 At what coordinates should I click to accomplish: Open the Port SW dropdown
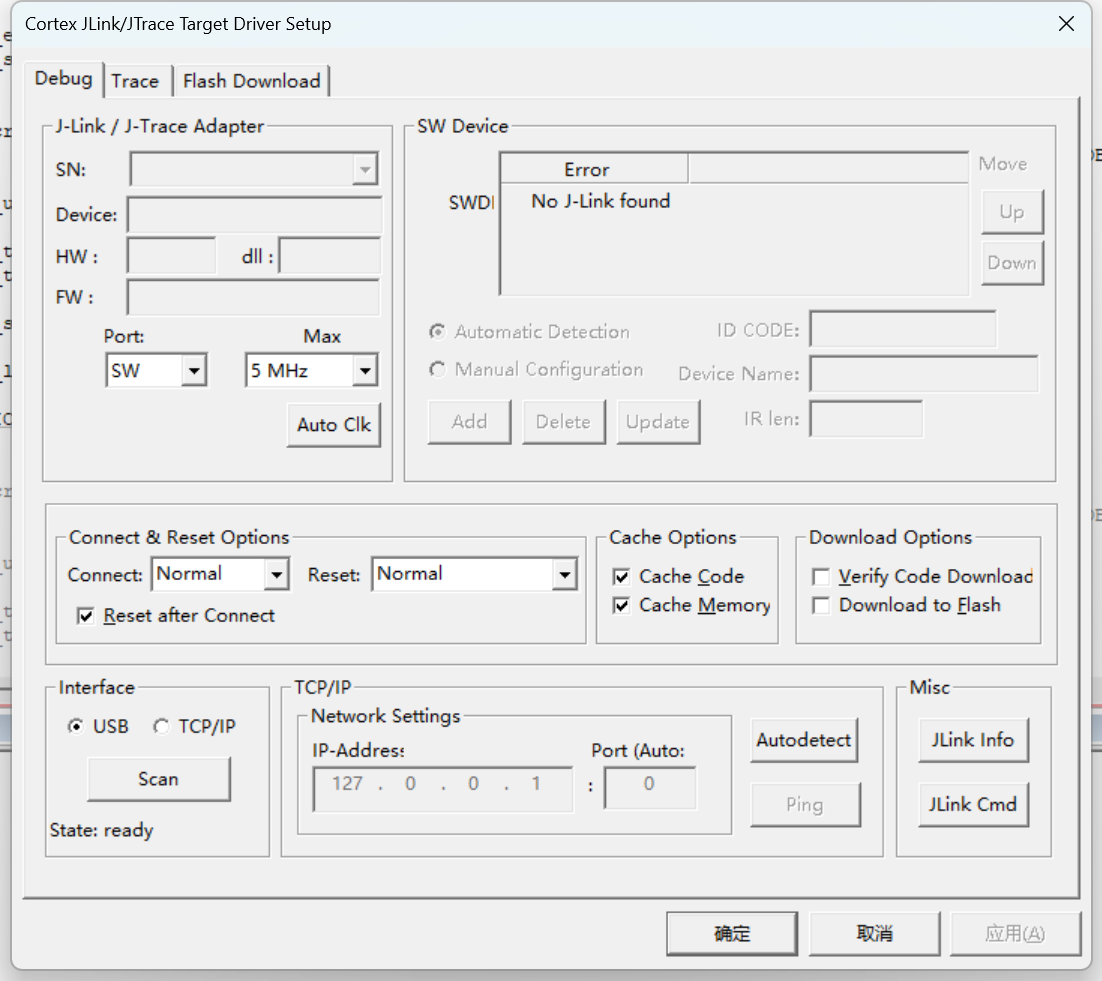[156, 370]
